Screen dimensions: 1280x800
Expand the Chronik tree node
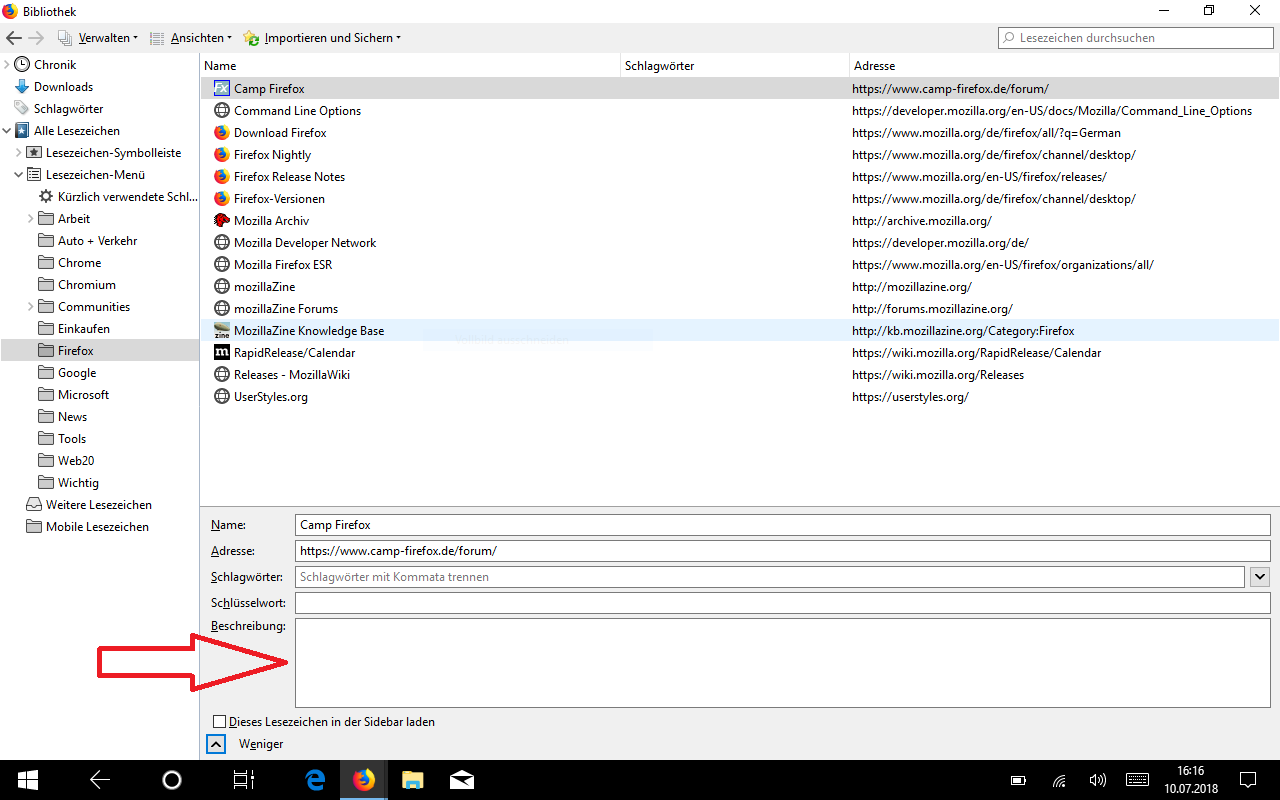click(x=7, y=65)
